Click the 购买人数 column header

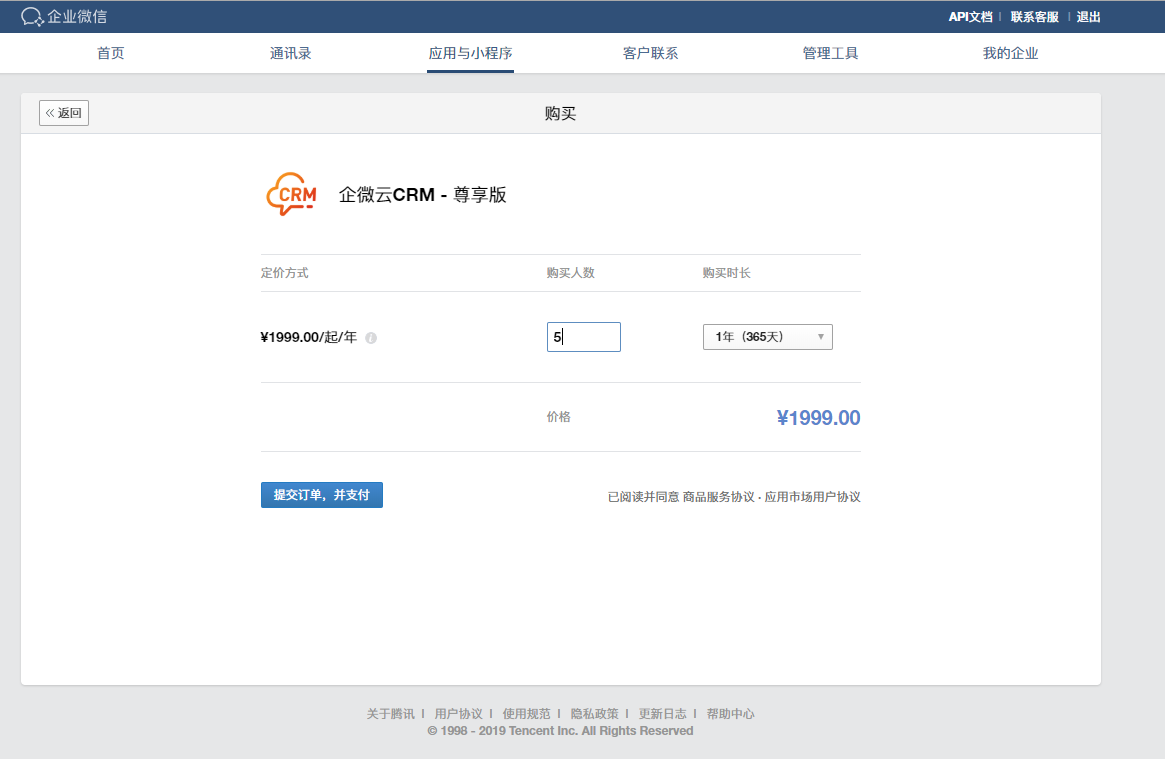pos(571,273)
